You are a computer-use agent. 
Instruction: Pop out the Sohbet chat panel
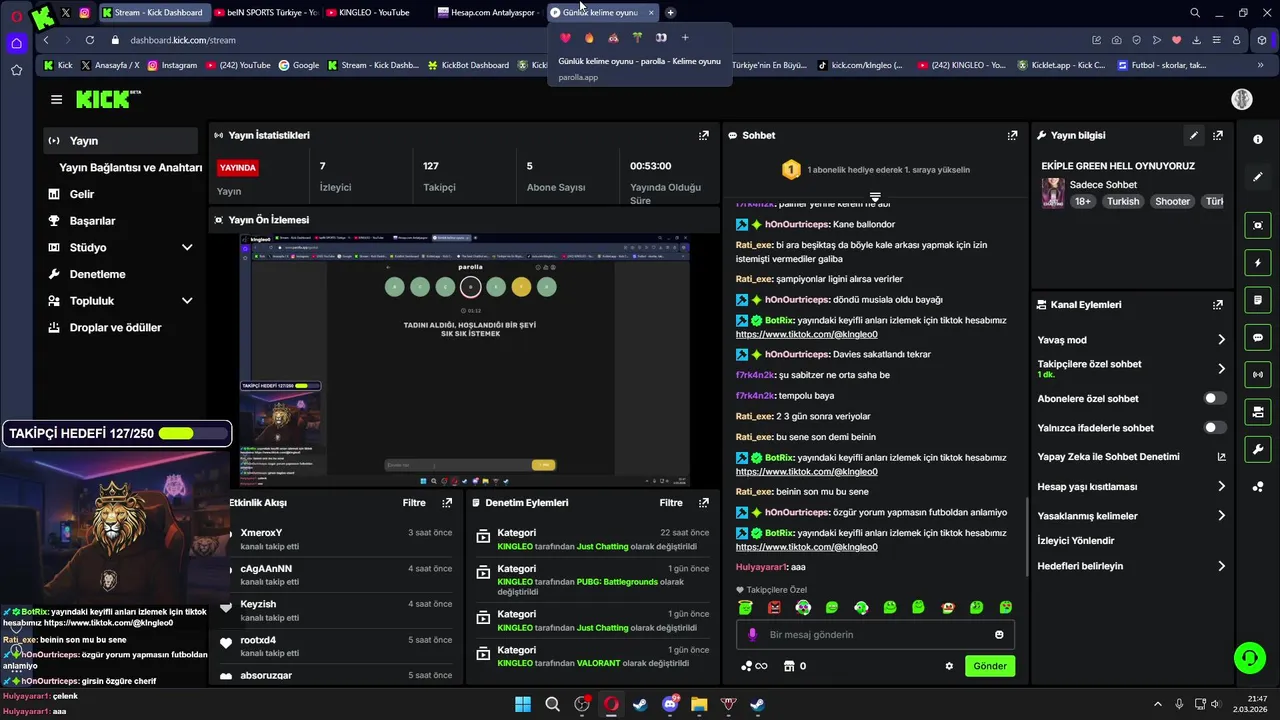(1012, 135)
